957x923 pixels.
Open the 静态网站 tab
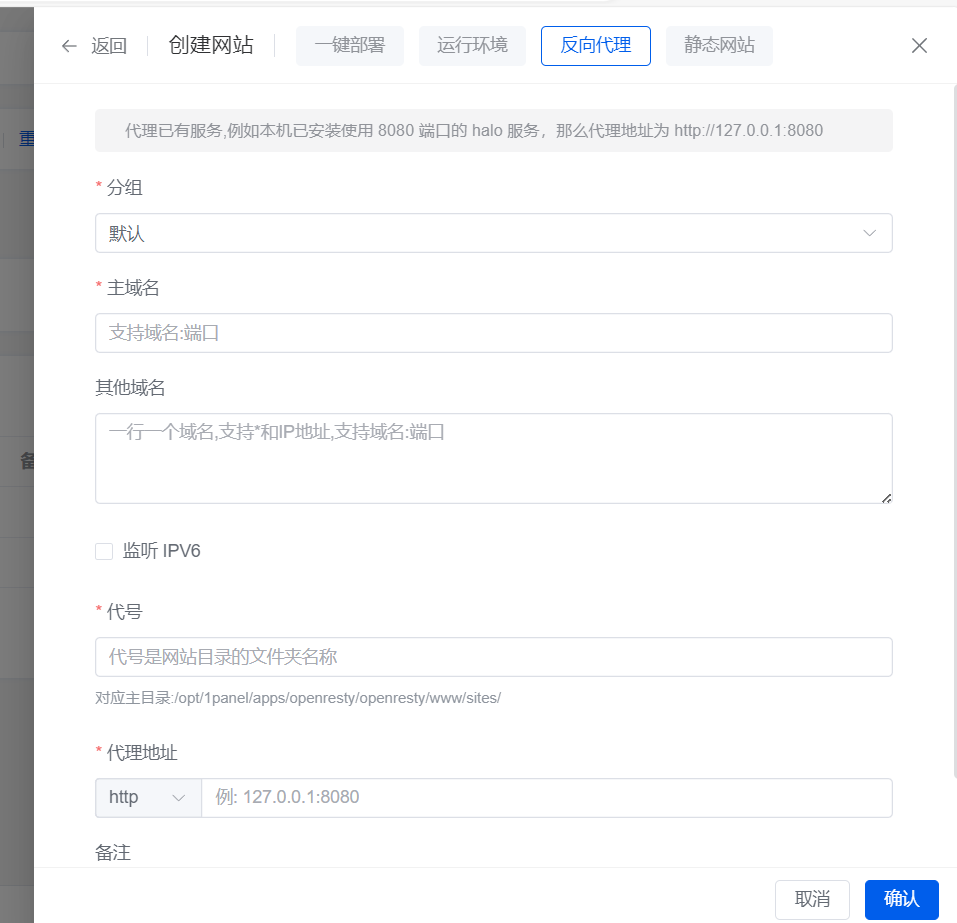[719, 45]
